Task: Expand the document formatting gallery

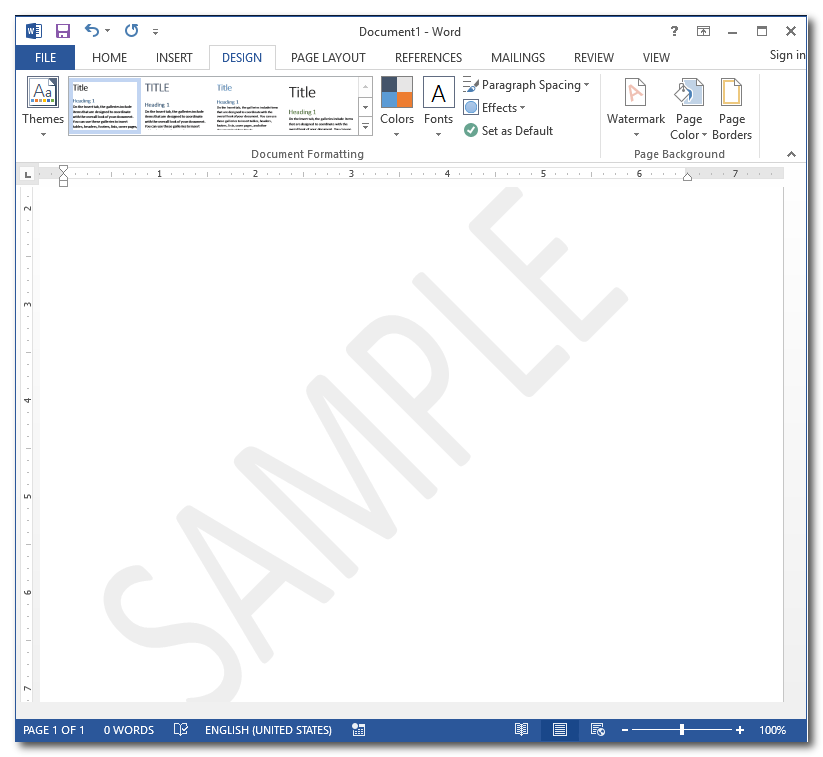Action: [x=365, y=127]
